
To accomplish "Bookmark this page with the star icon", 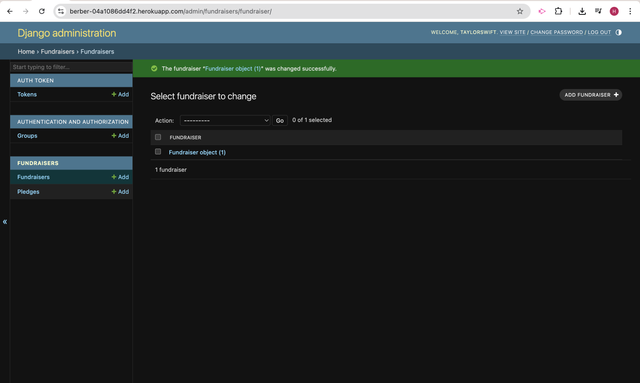I will [520, 11].
